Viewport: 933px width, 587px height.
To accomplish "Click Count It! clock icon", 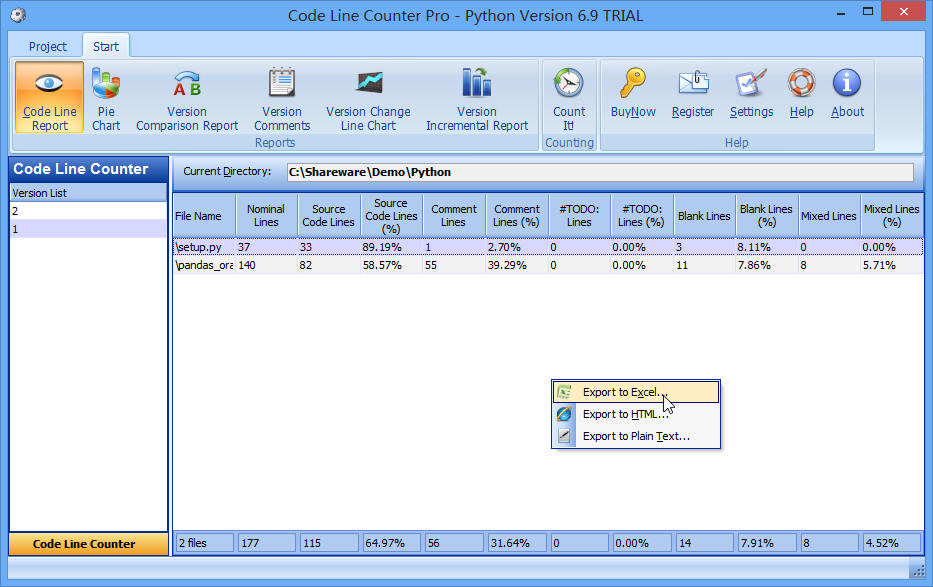I will [569, 83].
